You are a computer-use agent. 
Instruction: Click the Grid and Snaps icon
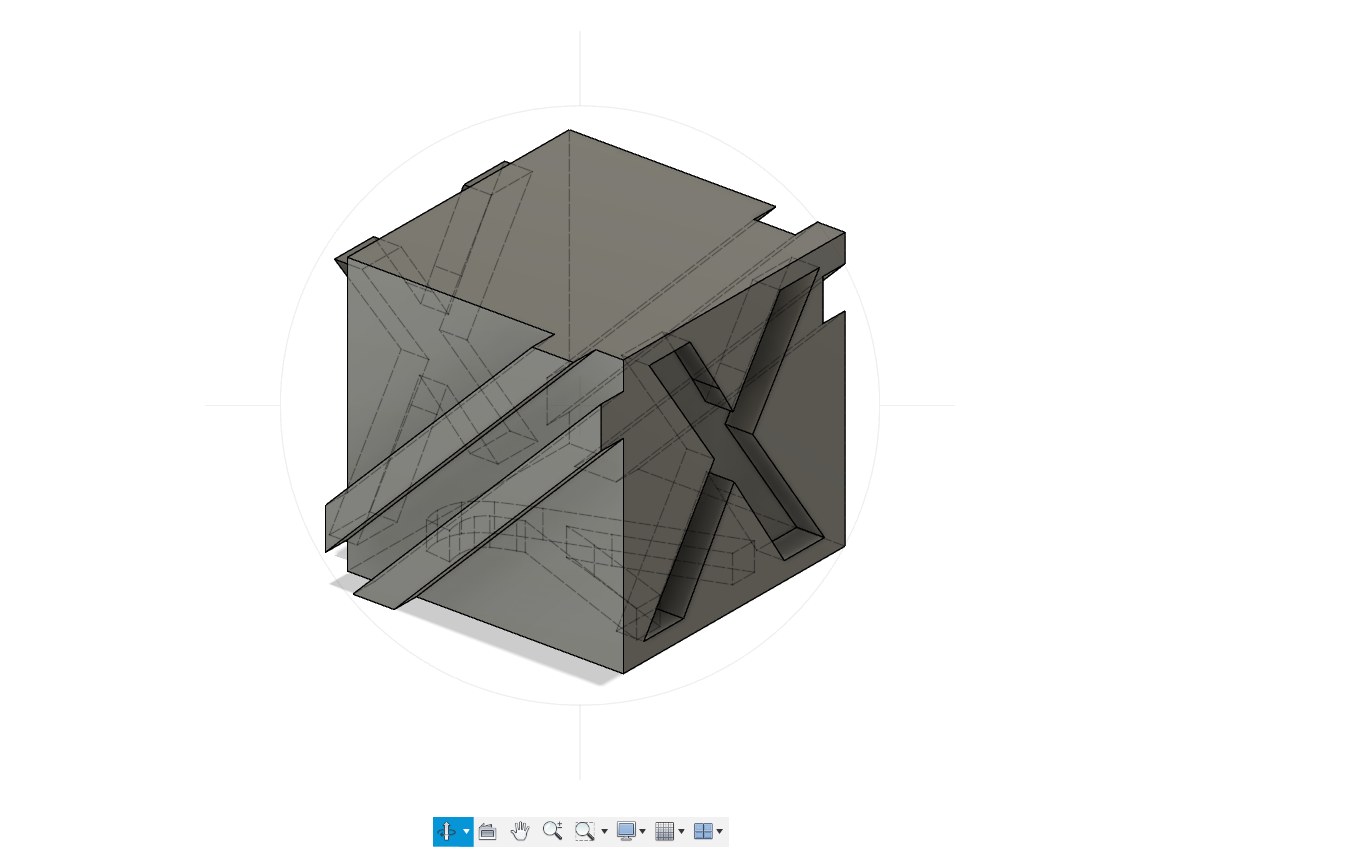(x=664, y=831)
